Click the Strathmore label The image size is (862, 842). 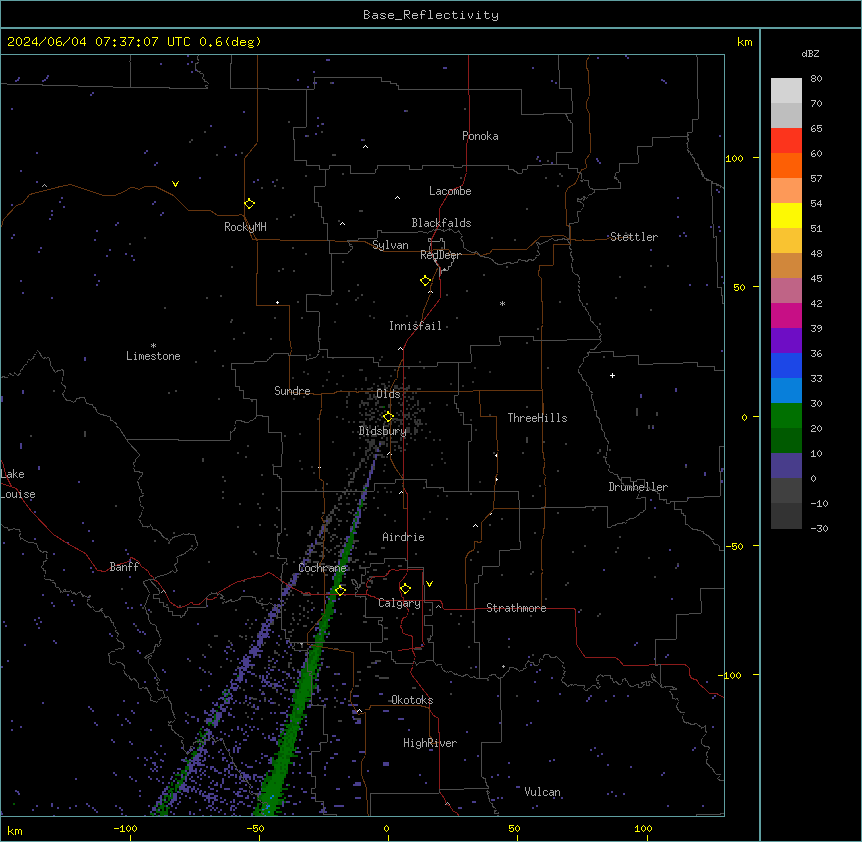(516, 608)
